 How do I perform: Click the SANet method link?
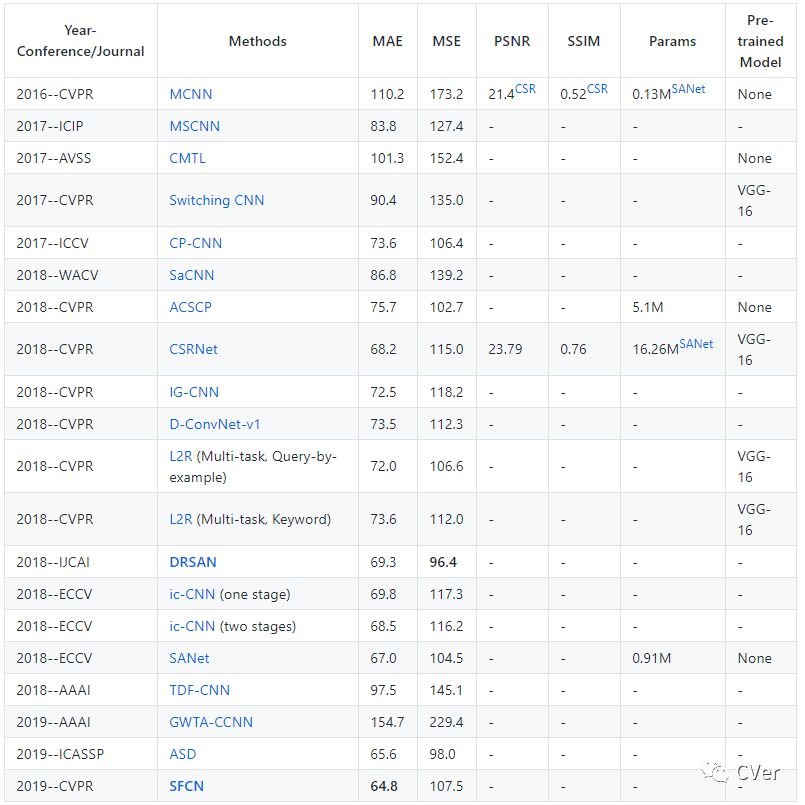189,658
